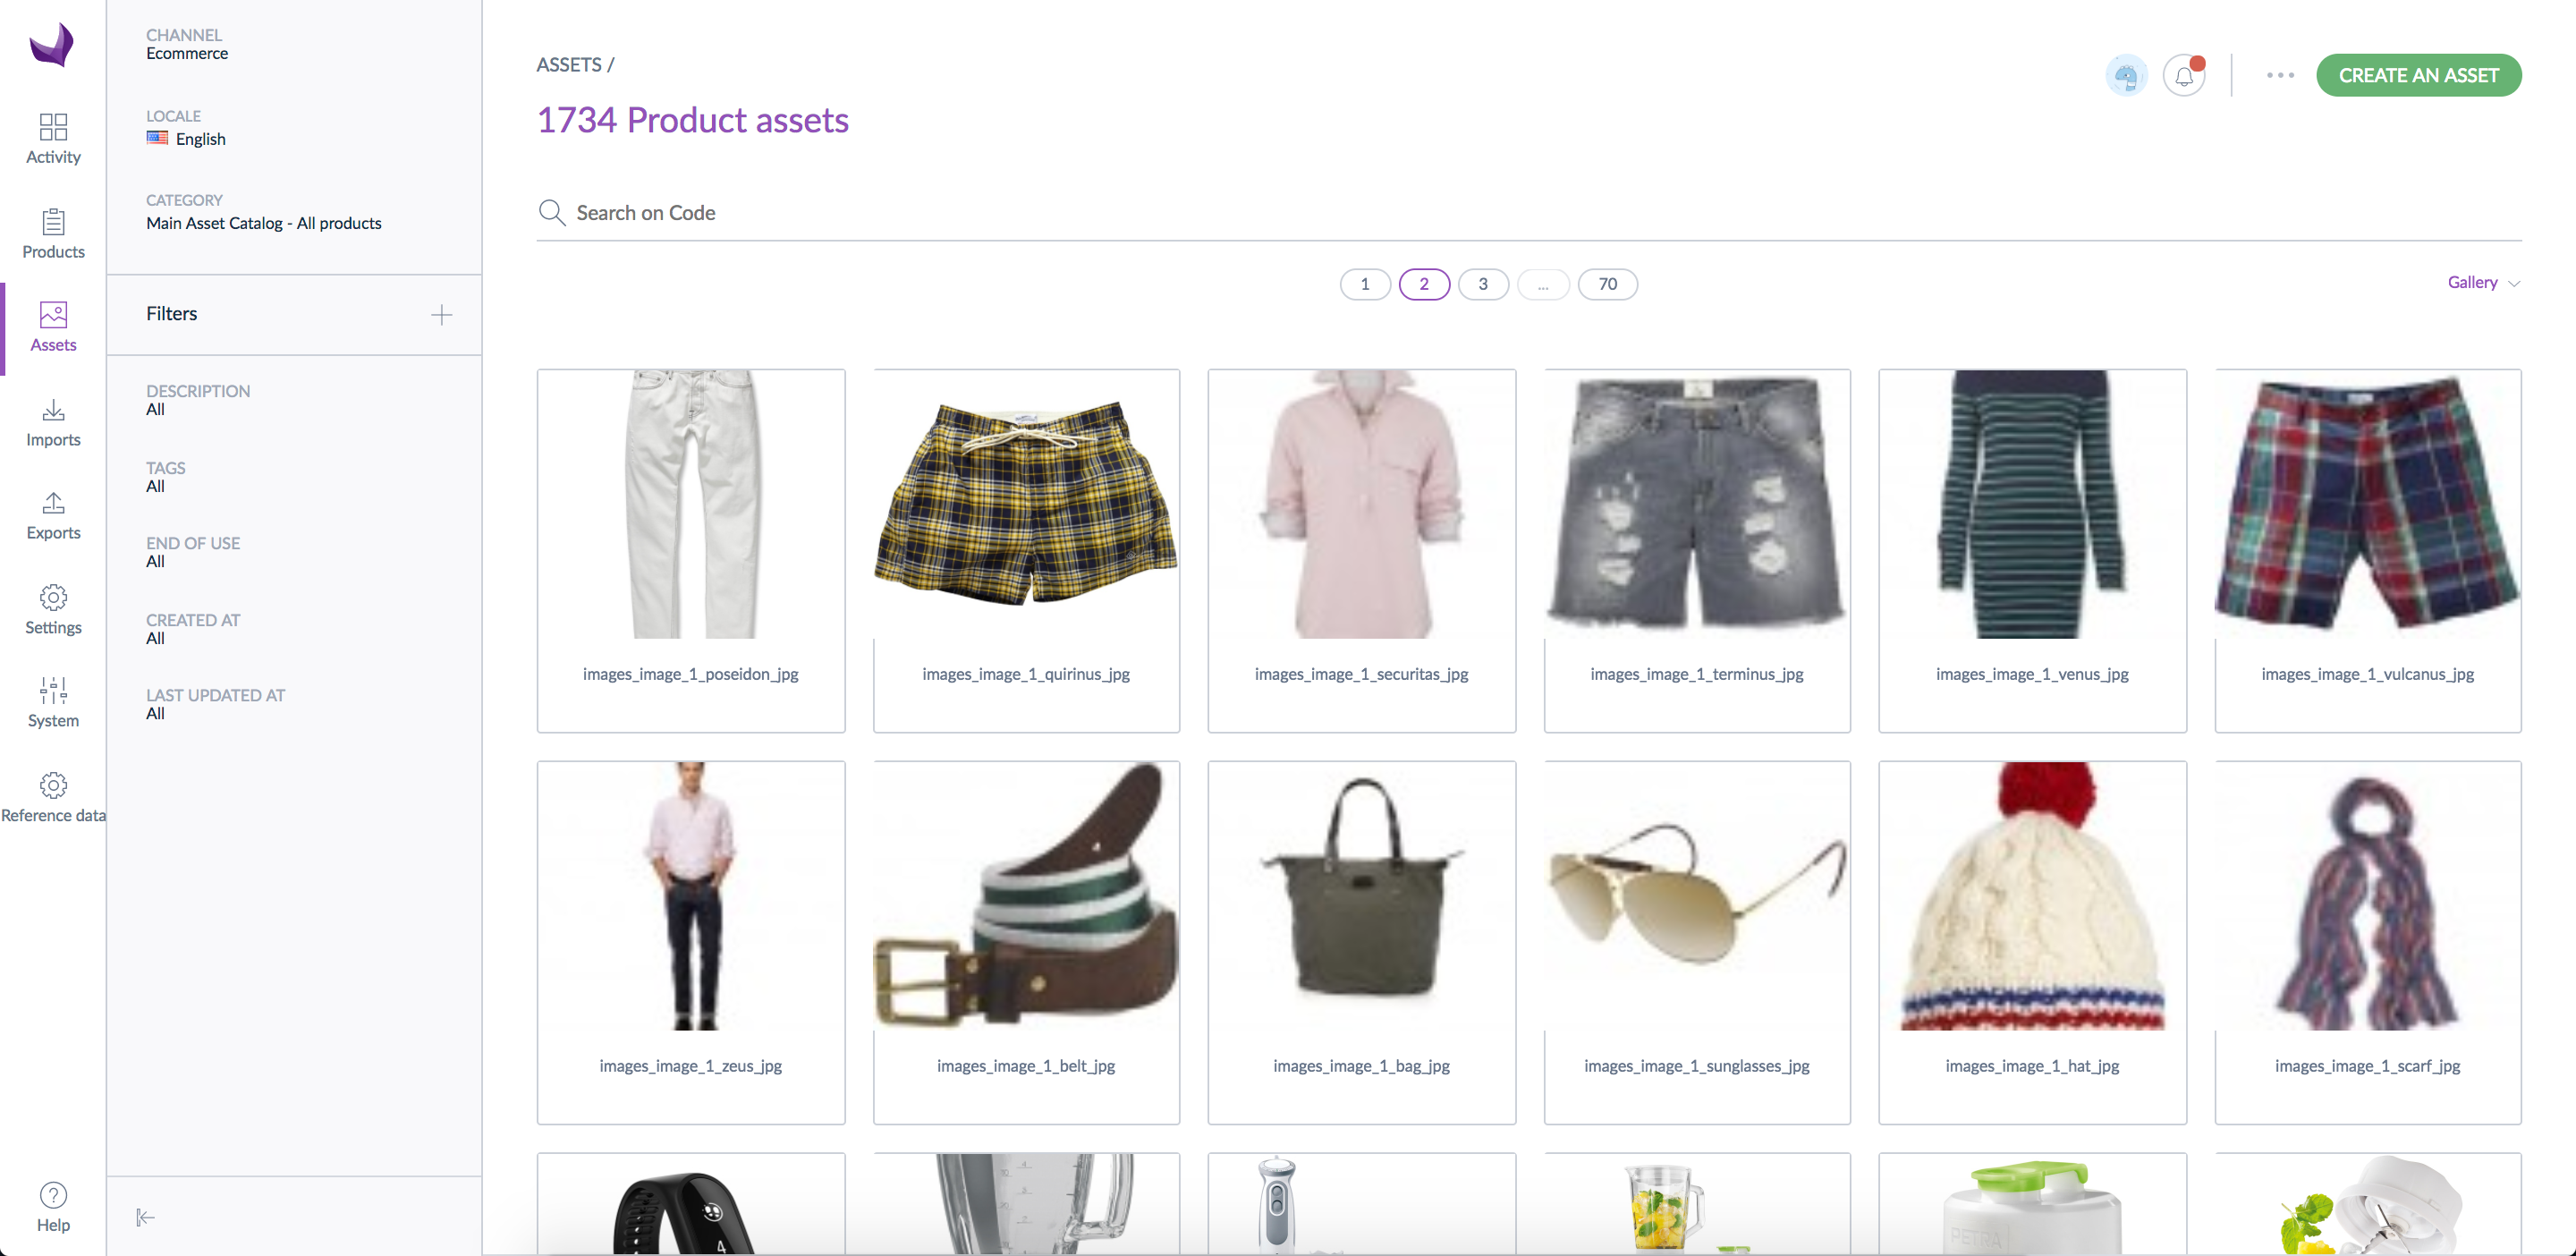This screenshot has width=2576, height=1256.
Task: Open the notifications bell icon
Action: point(2185,74)
